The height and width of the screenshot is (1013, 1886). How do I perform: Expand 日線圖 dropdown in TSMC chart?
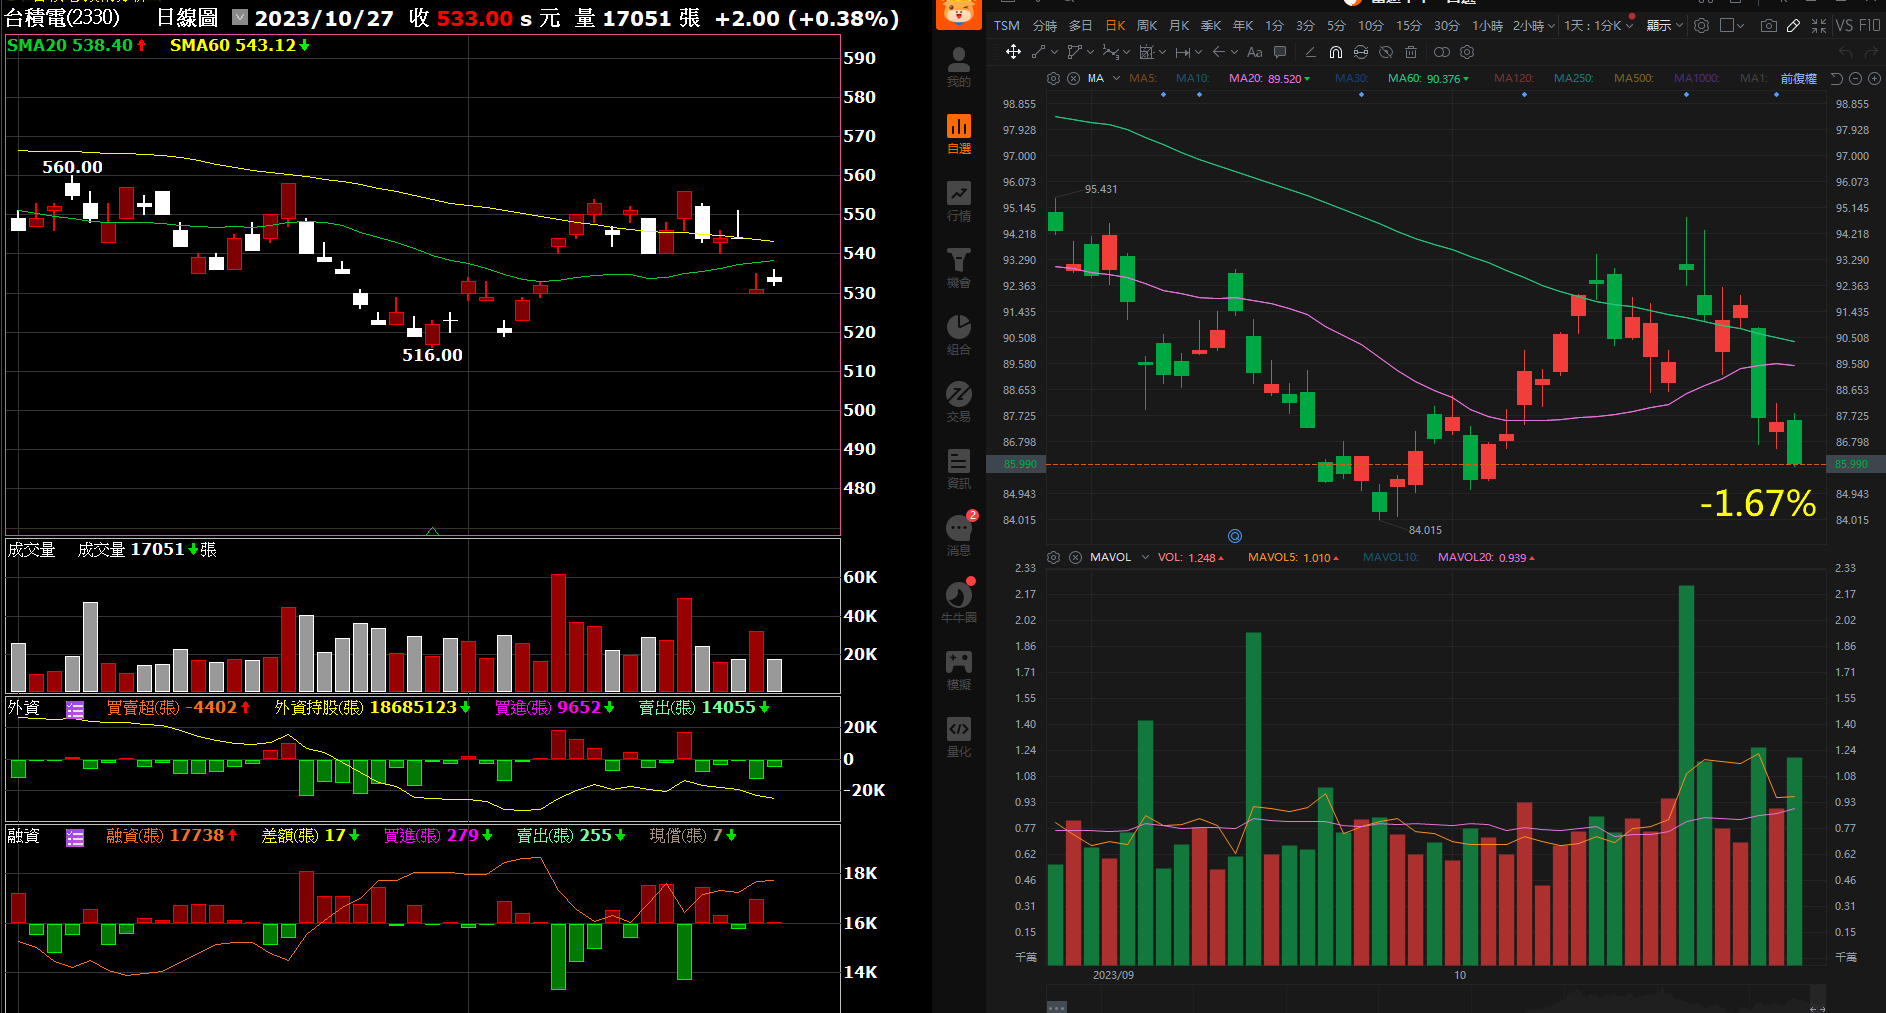[x=240, y=17]
